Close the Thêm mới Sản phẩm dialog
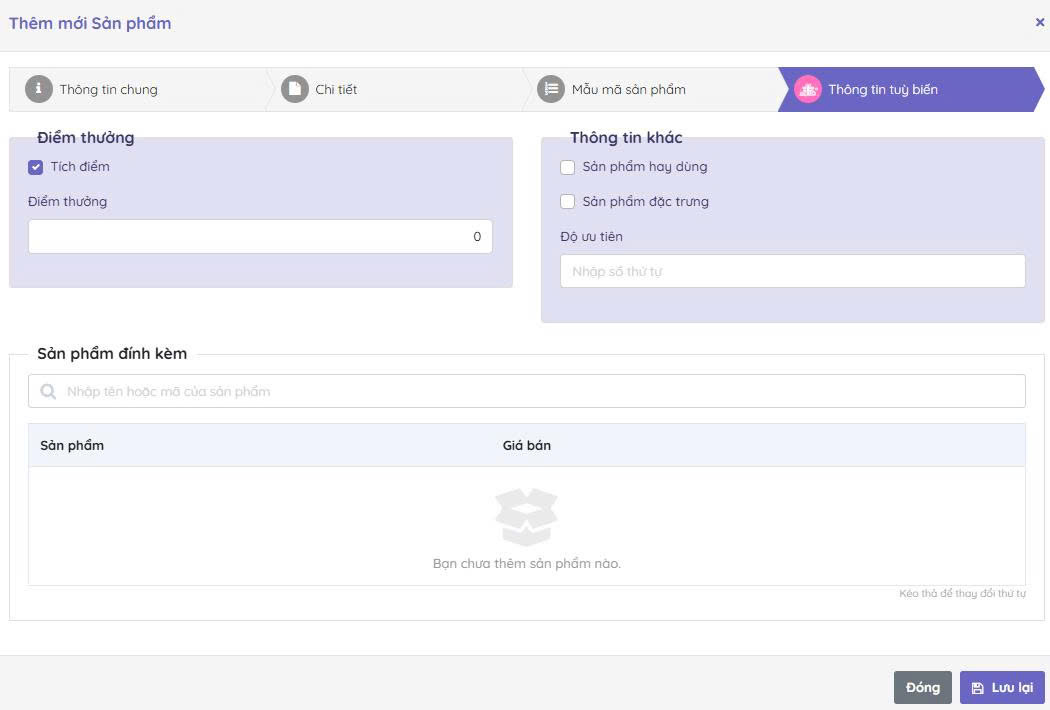Screen dimensions: 1050x710 click(x=1039, y=22)
